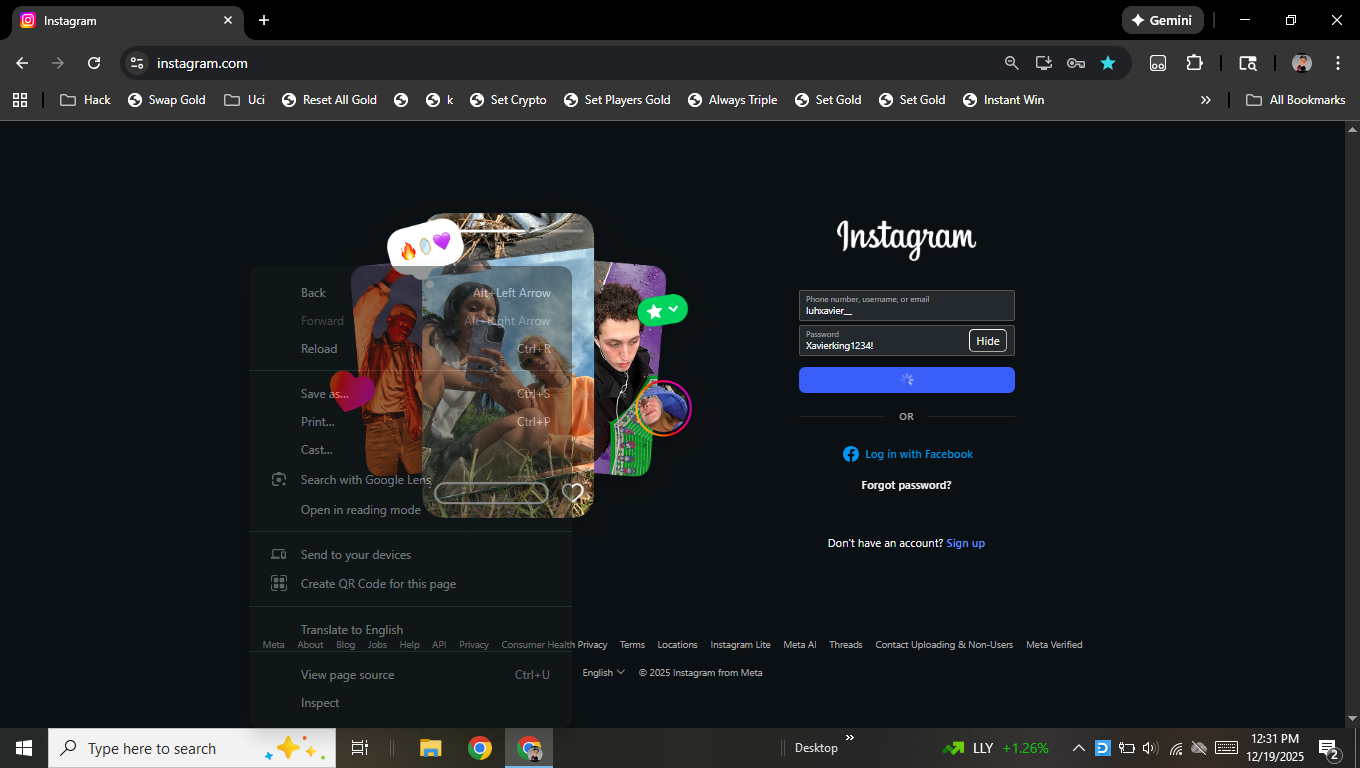
Task: Open the LLY stock widget on taskbar
Action: click(x=996, y=748)
